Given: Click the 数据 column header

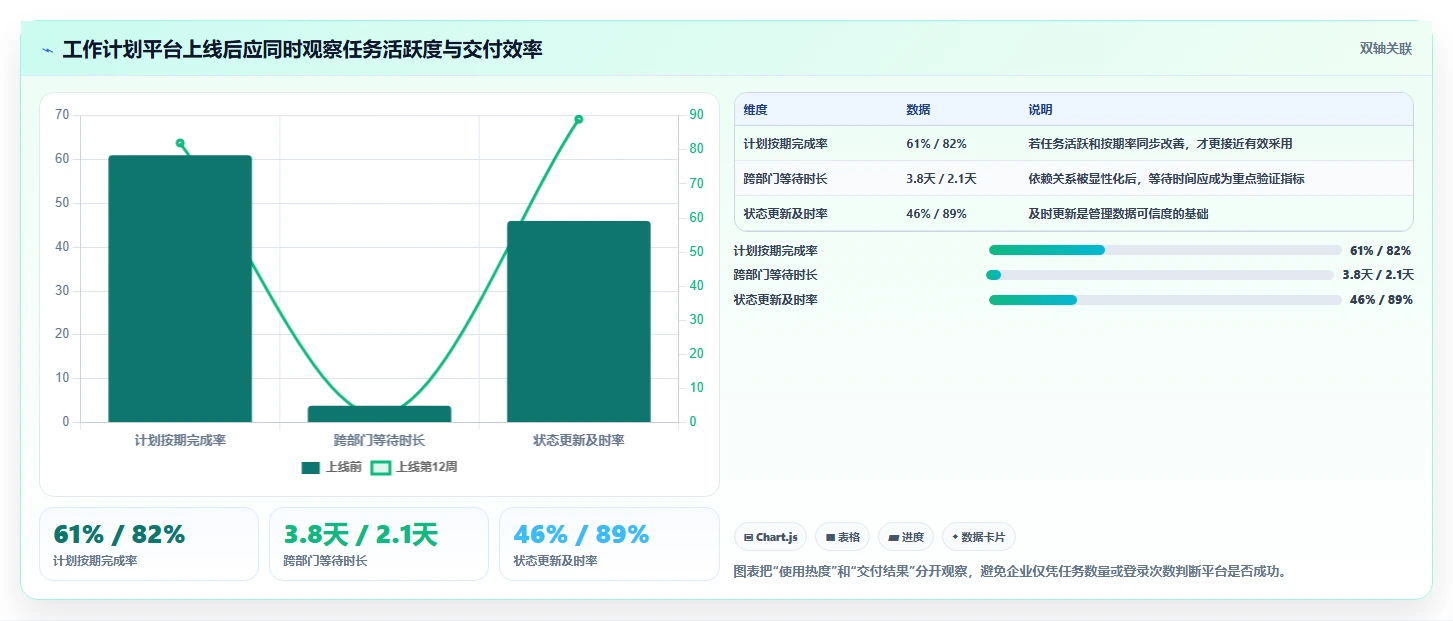Looking at the screenshot, I should point(918,110).
